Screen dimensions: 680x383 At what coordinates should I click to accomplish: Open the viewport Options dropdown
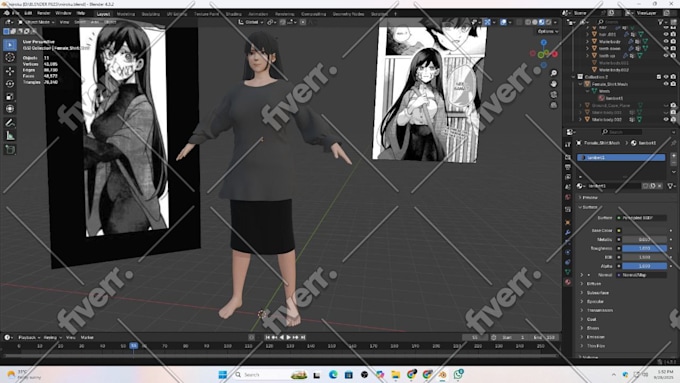[x=548, y=31]
